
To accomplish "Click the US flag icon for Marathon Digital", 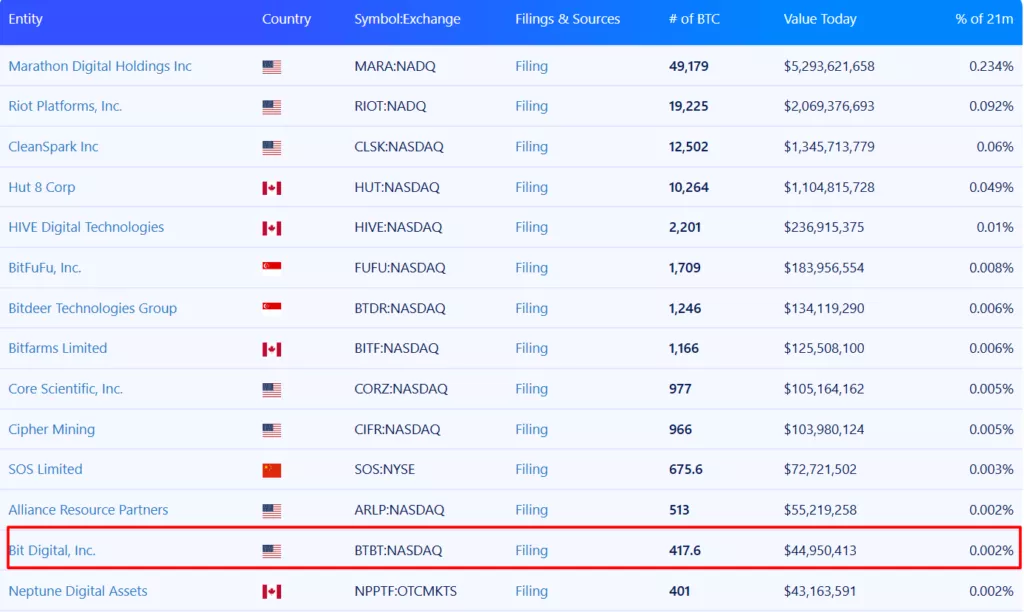I will click(x=271, y=67).
